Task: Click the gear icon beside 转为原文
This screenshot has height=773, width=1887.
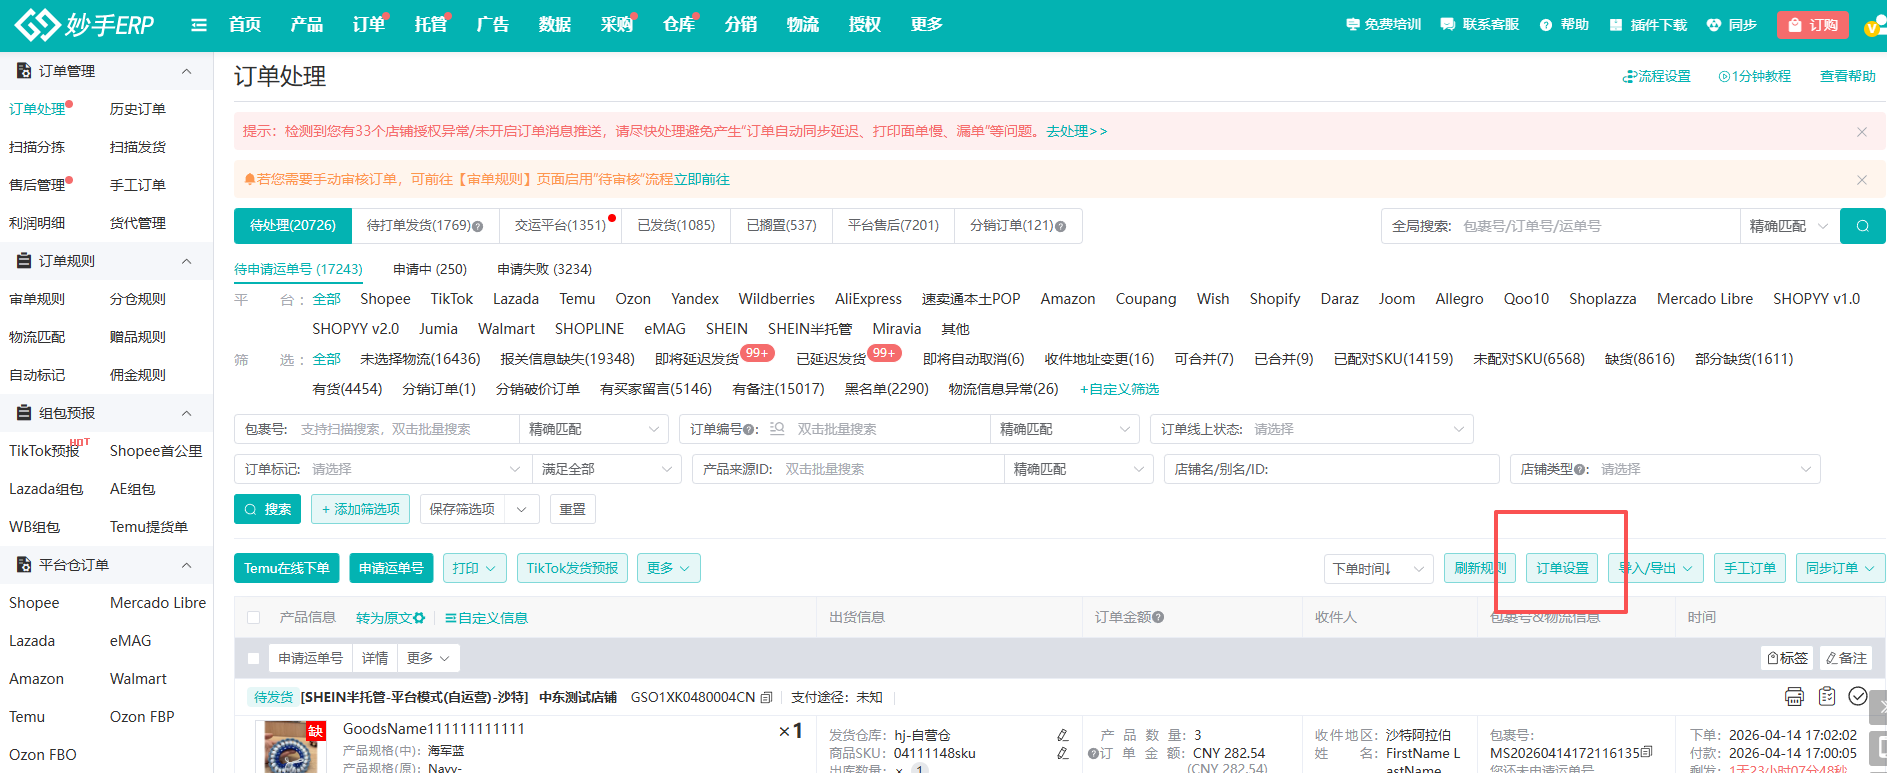Action: pyautogui.click(x=419, y=618)
